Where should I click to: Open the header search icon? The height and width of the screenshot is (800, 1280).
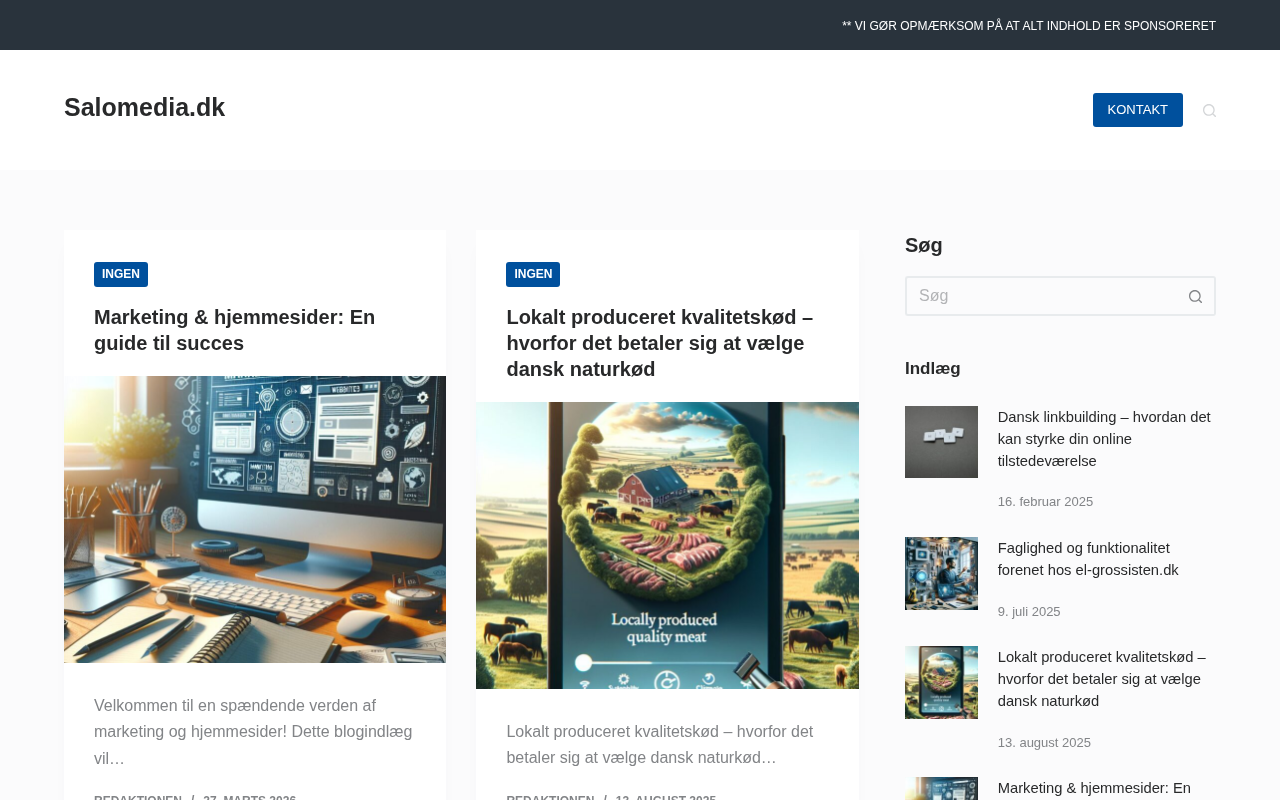click(x=1209, y=110)
